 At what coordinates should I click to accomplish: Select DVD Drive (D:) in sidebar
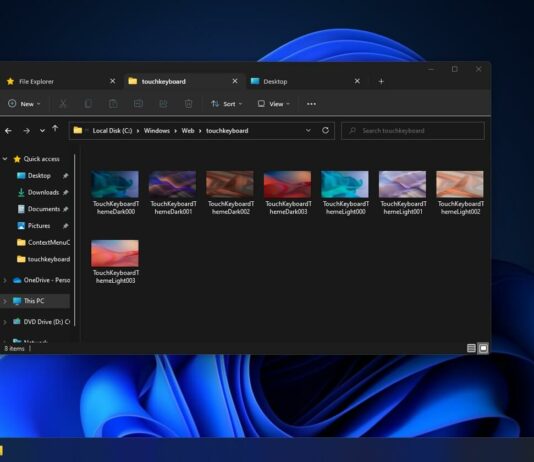click(x=41, y=322)
